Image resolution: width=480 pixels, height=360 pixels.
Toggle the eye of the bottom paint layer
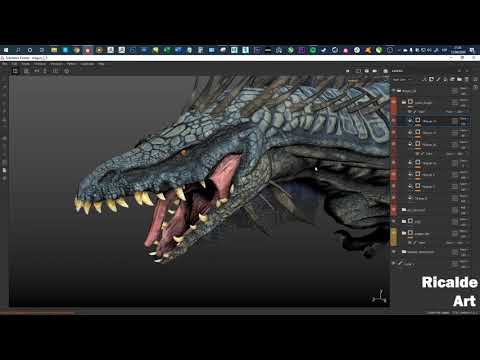(x=394, y=263)
